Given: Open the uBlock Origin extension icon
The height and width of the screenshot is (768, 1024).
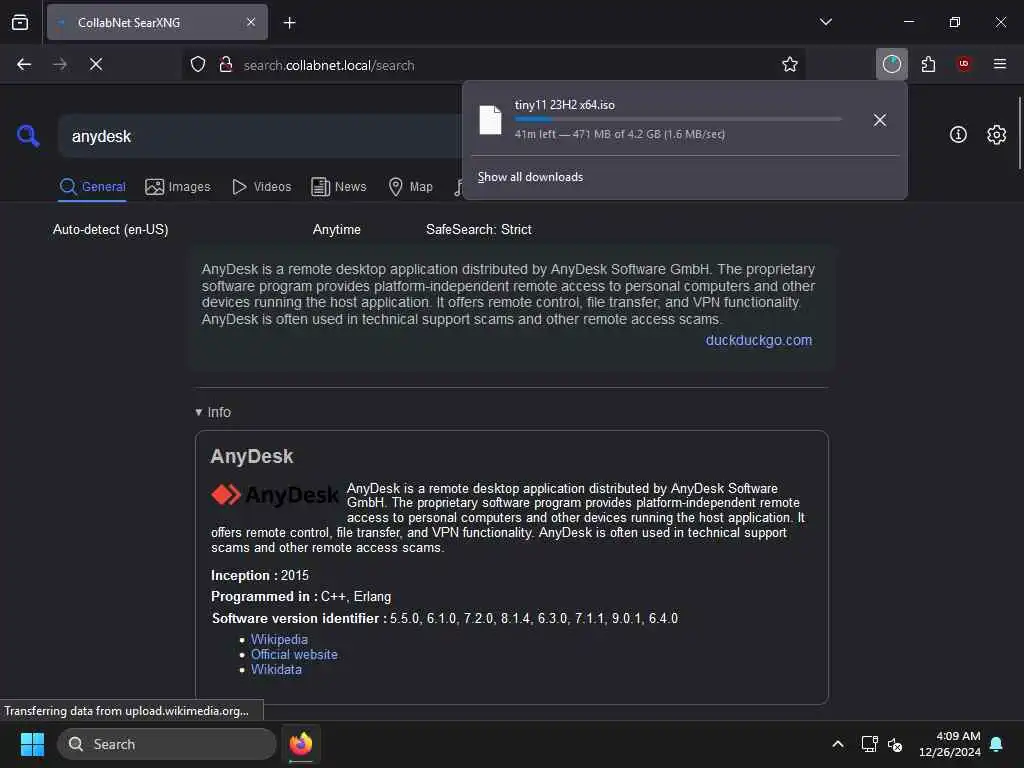Looking at the screenshot, I should 964,64.
